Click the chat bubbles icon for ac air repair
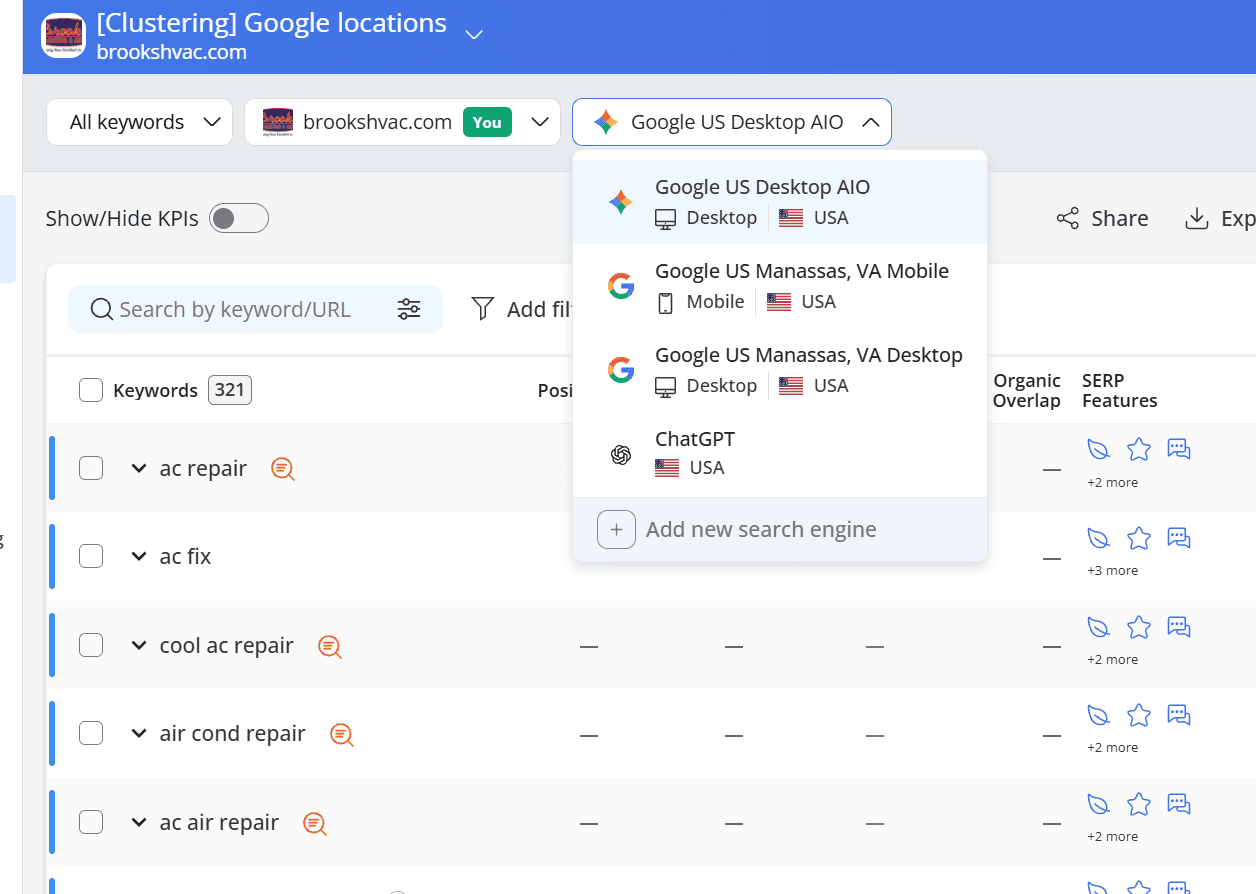This screenshot has width=1256, height=894. coord(1179,804)
